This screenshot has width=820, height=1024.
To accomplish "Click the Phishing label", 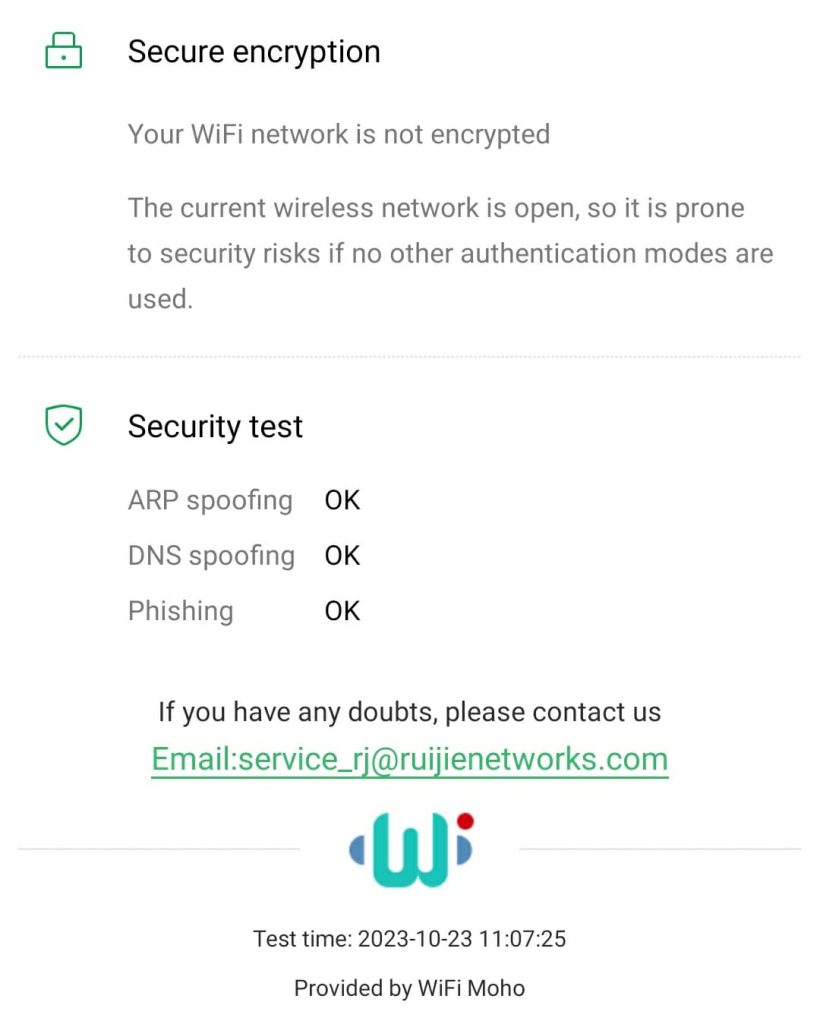I will [x=180, y=611].
